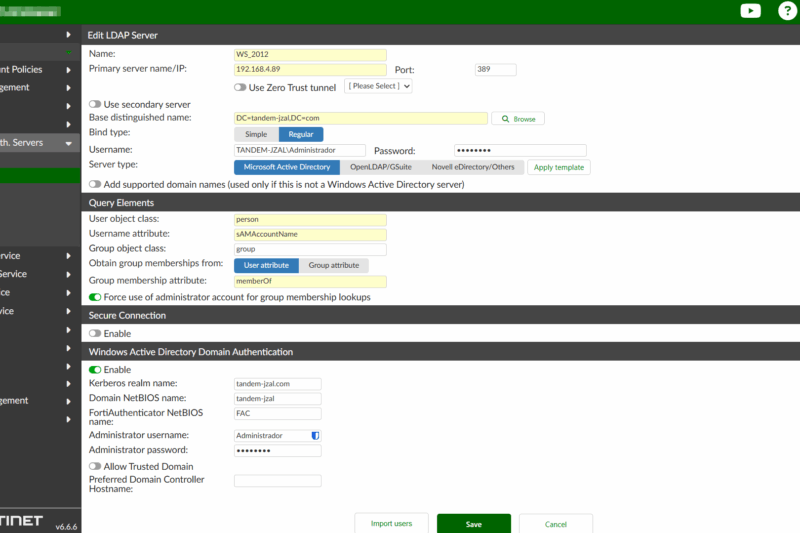Enable the Secure Connection switch
The height and width of the screenshot is (533, 800).
(x=95, y=334)
